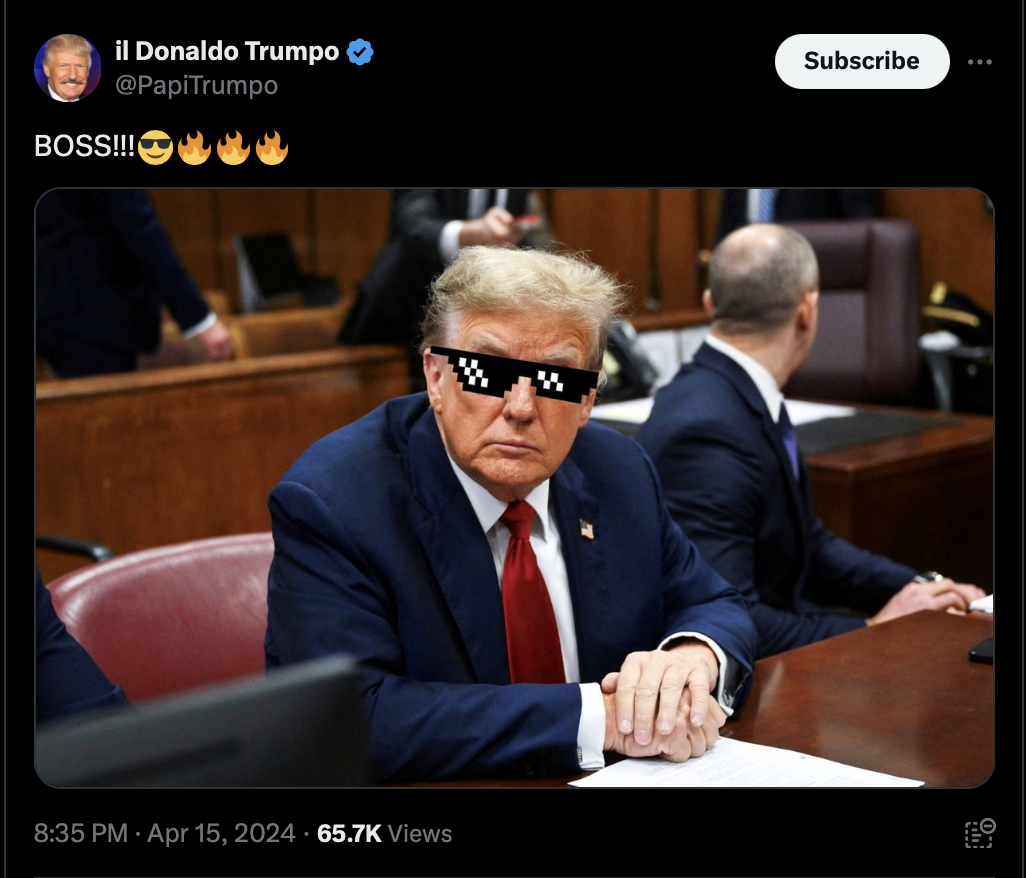
Task: Click the pixelated sunglasses in the photo
Action: coord(515,374)
